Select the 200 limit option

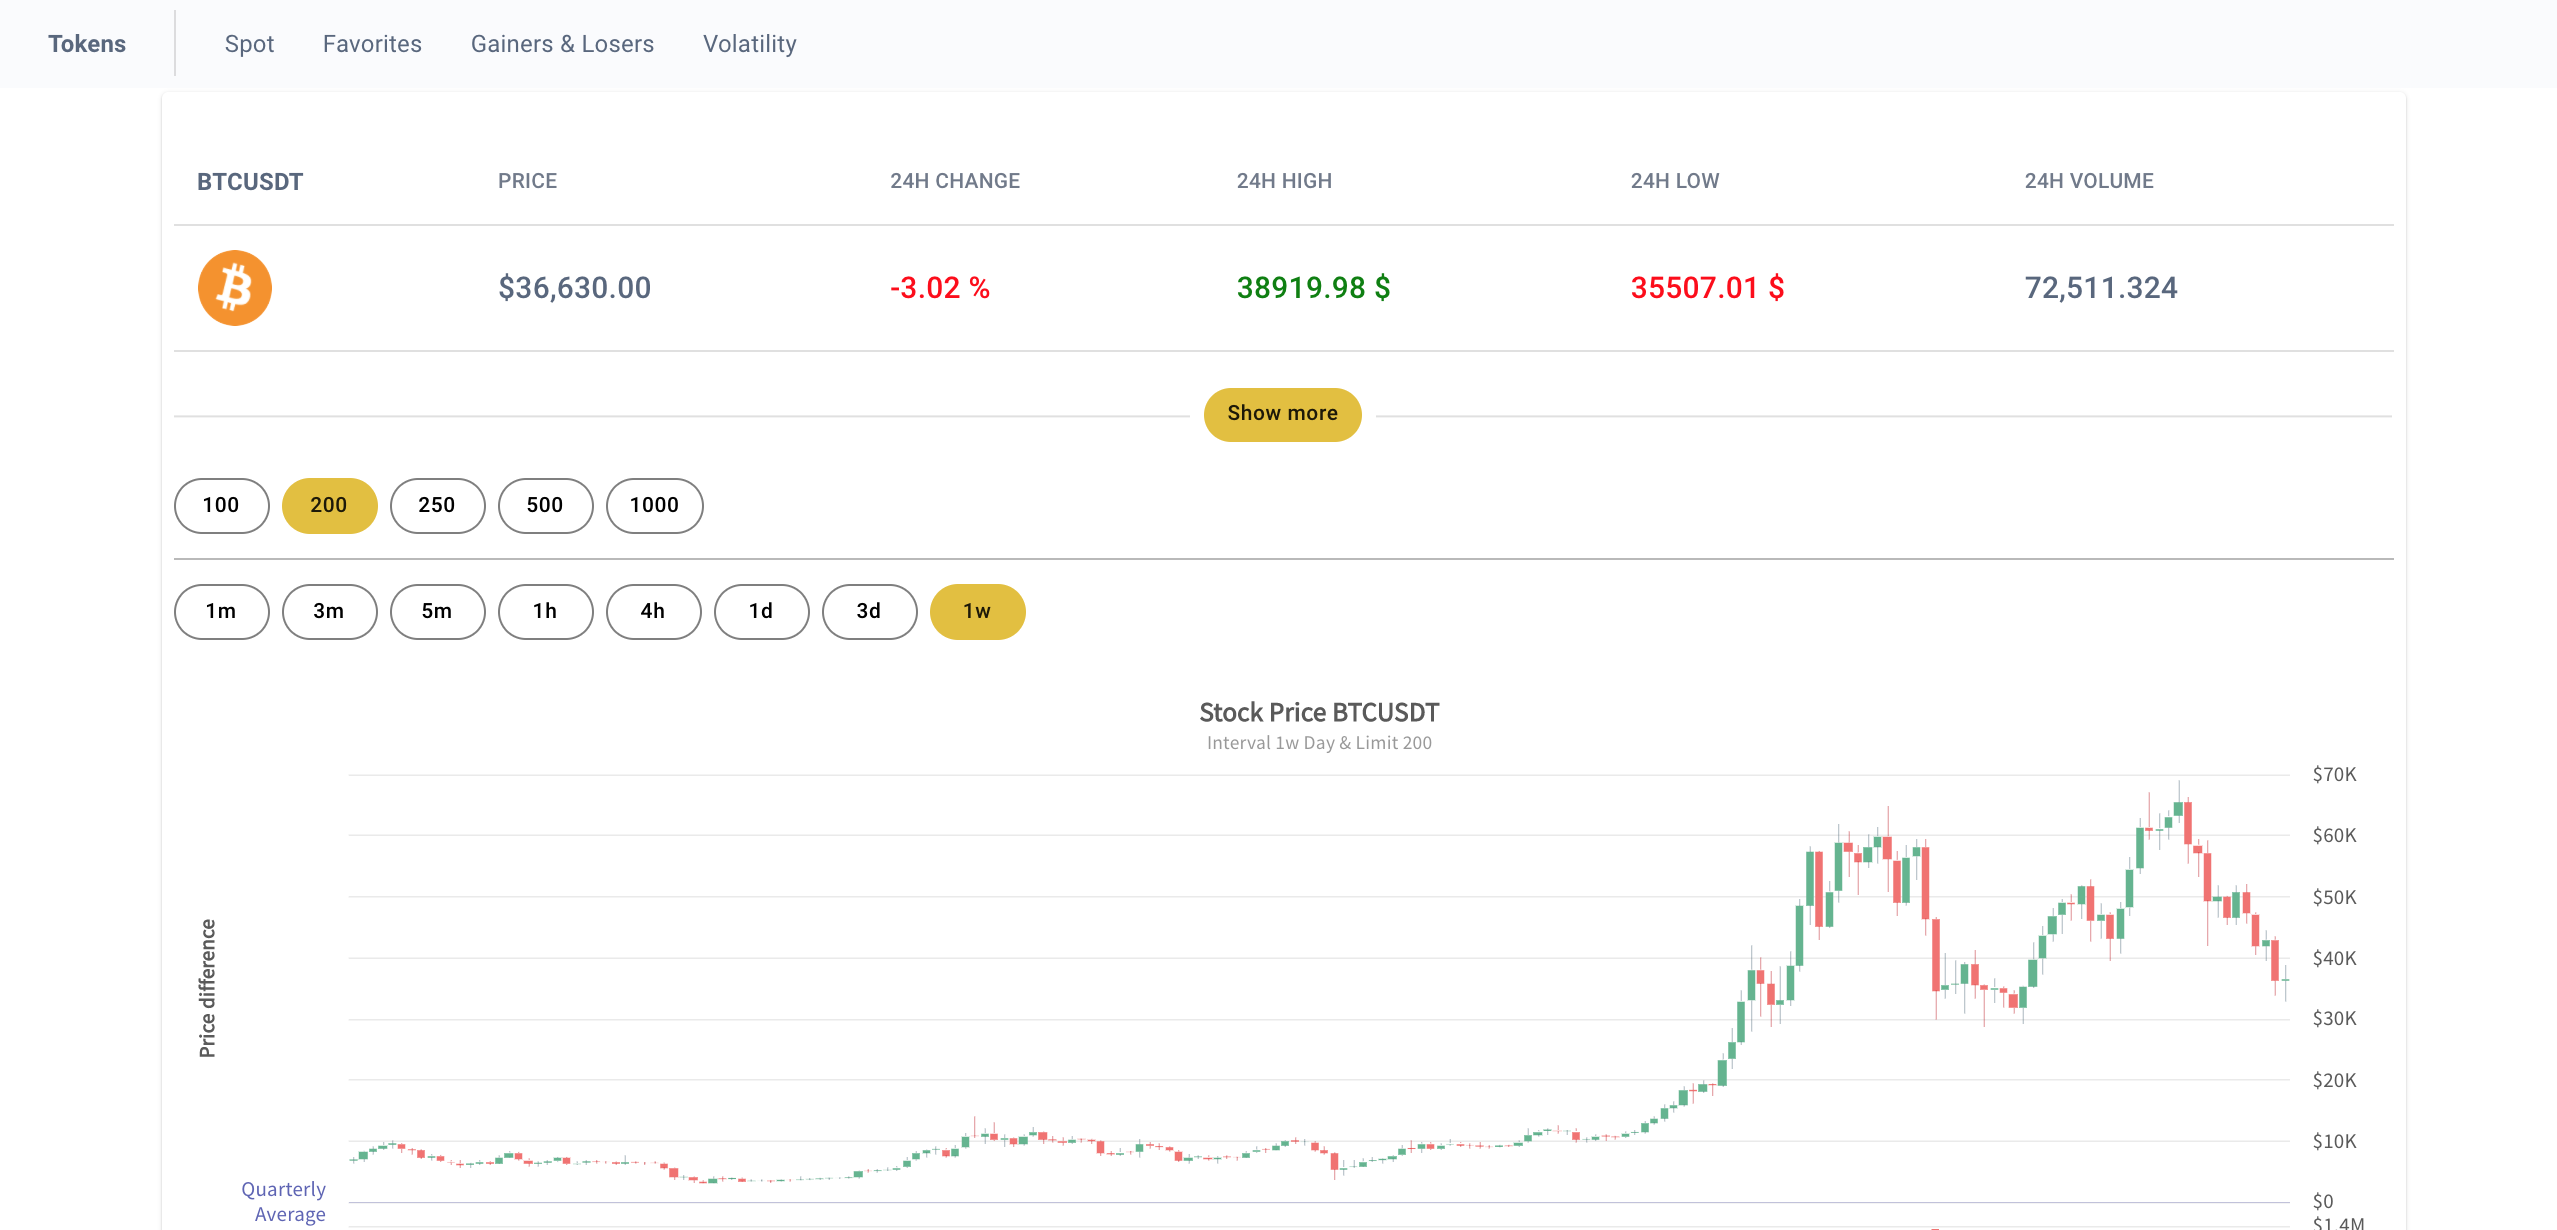click(329, 505)
